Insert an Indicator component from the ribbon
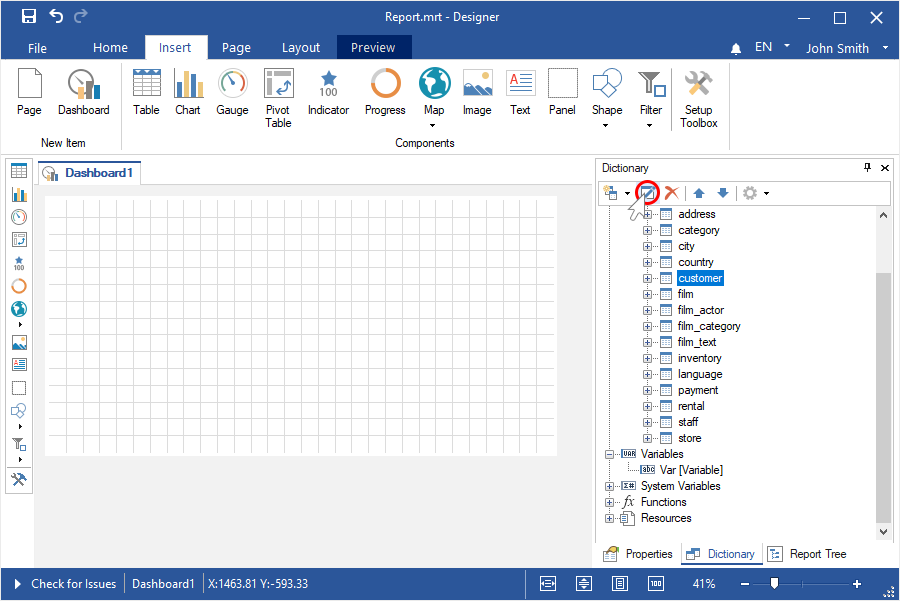Image resolution: width=900 pixels, height=601 pixels. point(328,92)
